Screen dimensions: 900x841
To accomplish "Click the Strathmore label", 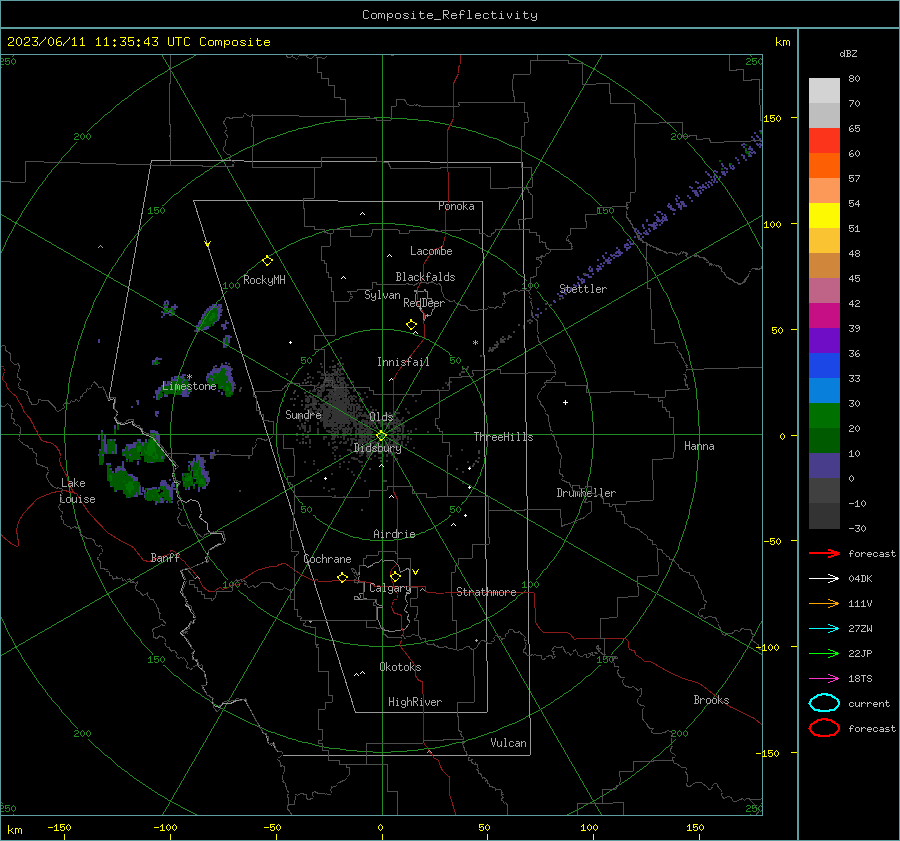I will pos(486,592).
